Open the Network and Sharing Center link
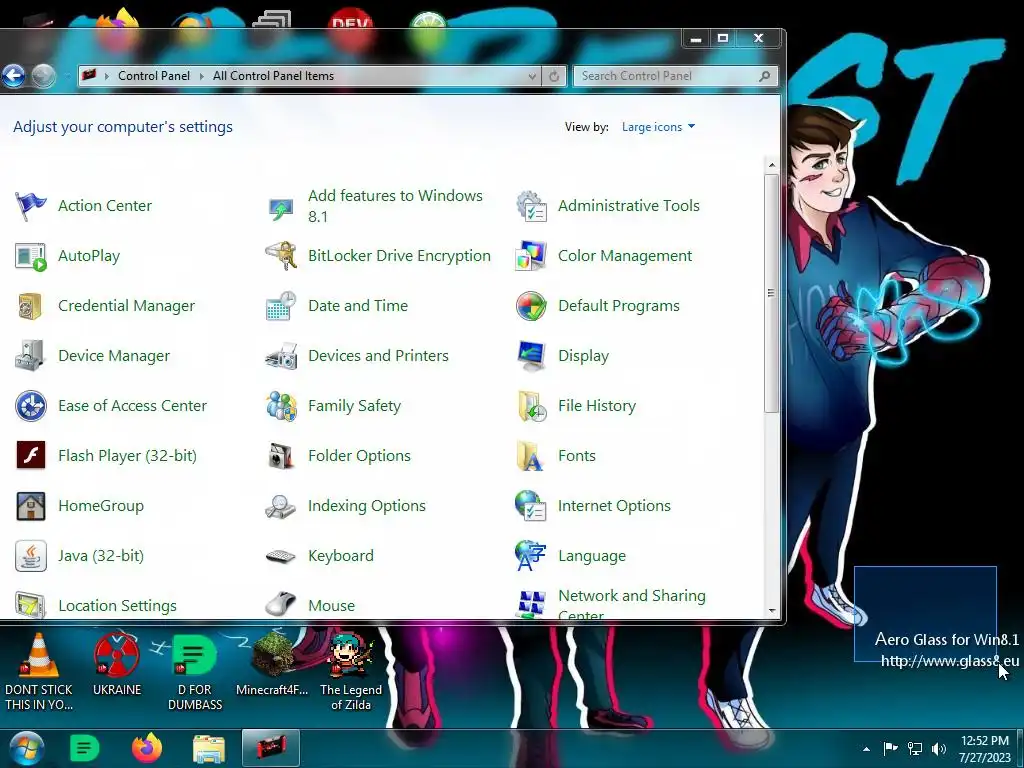Screen dimensions: 1024x768 coord(632,604)
